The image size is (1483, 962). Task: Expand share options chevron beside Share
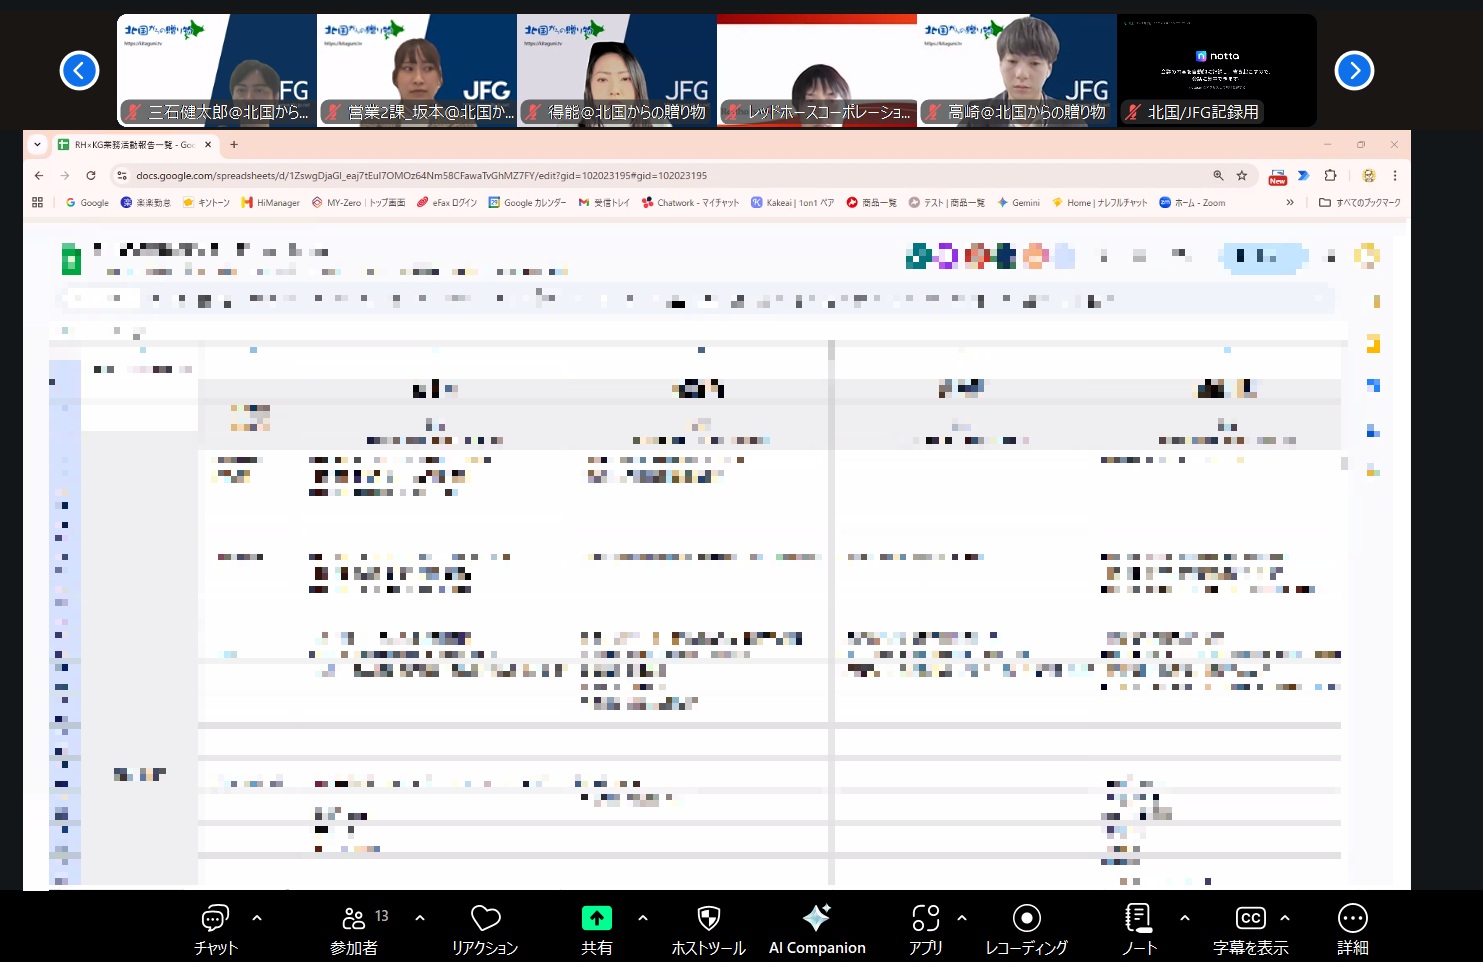coord(643,917)
